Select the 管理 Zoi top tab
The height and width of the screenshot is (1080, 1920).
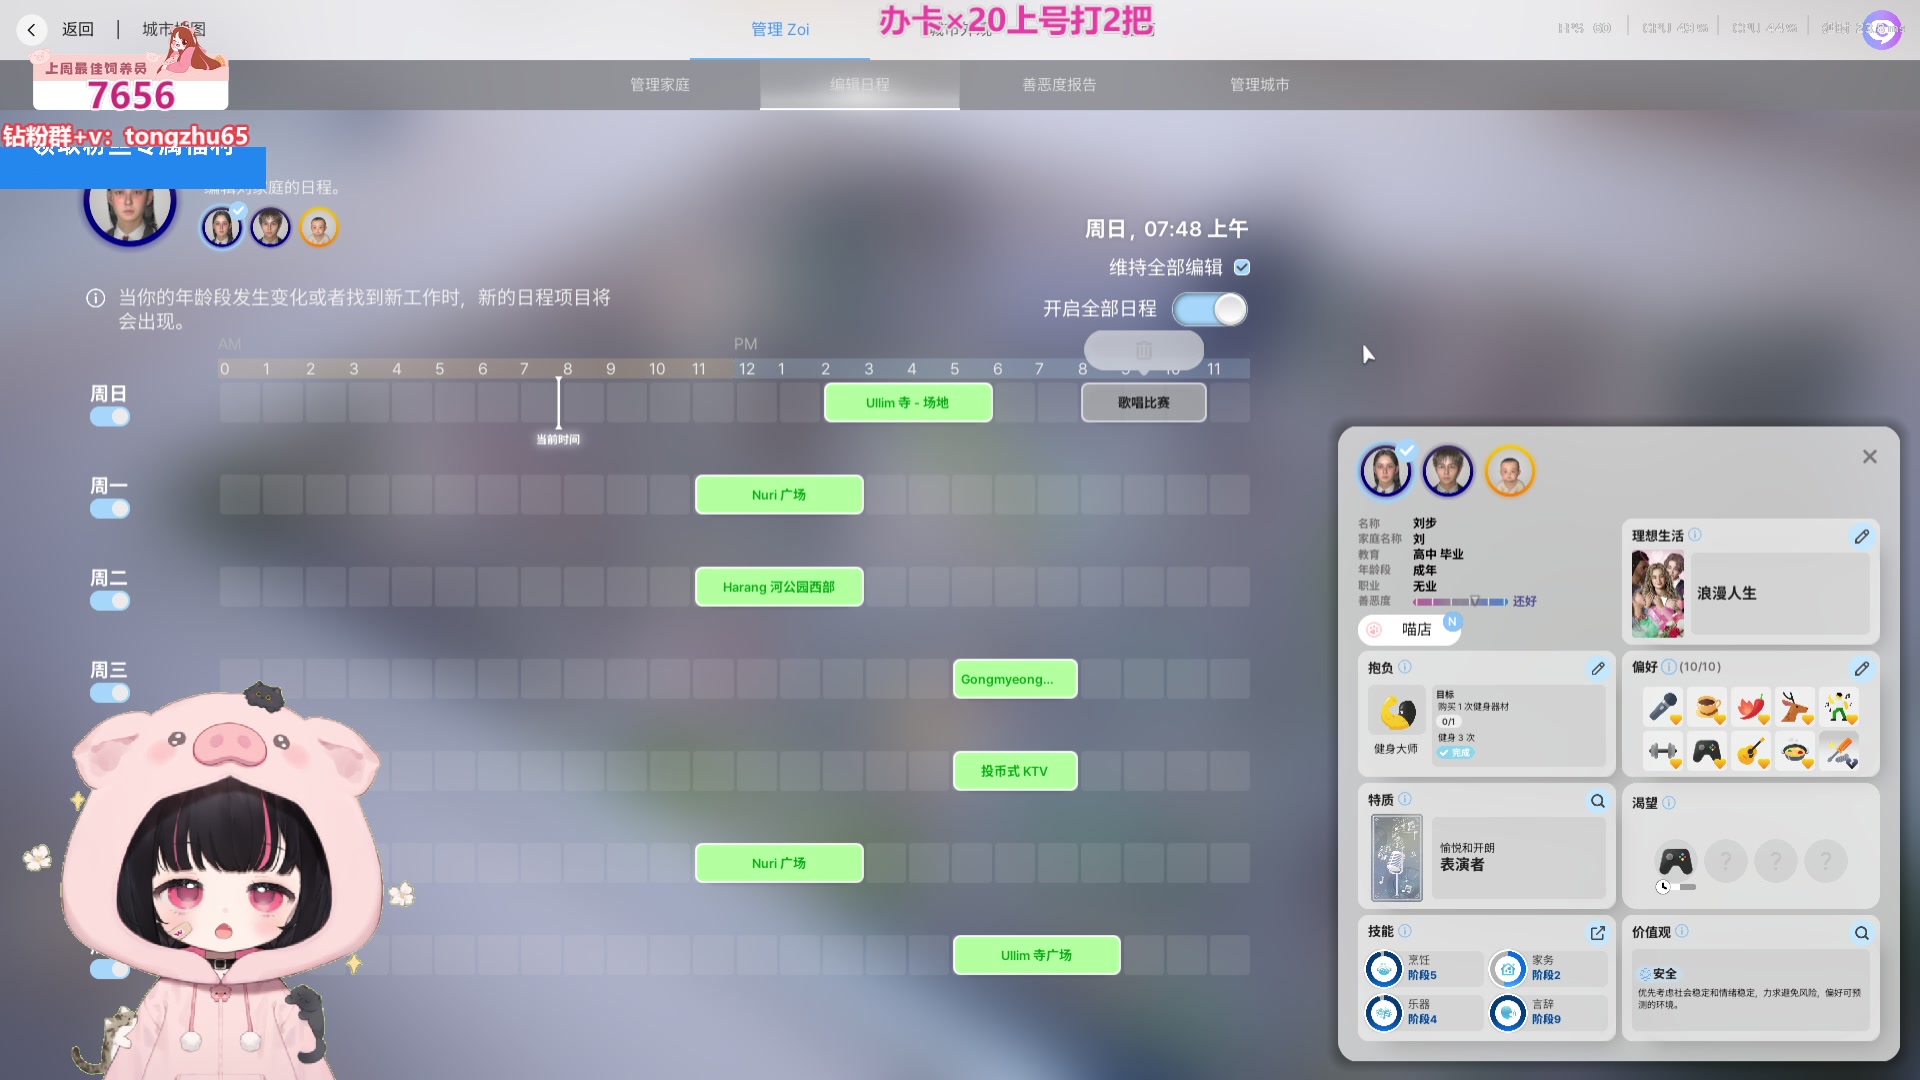pos(780,30)
